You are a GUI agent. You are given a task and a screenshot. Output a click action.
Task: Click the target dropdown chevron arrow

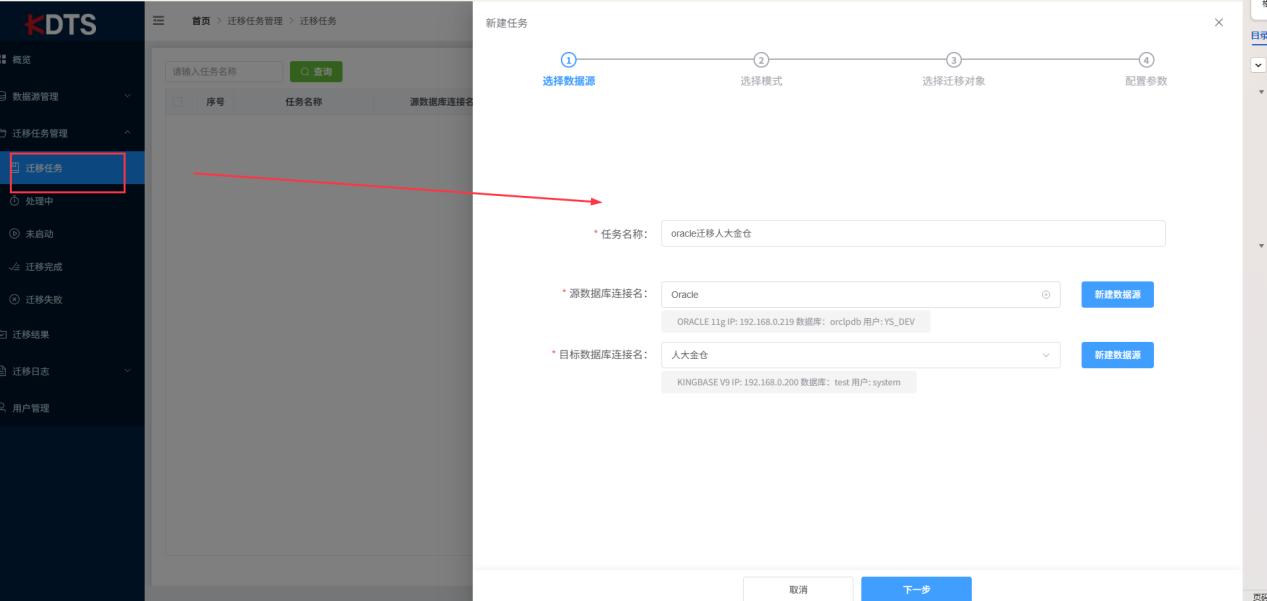(1046, 355)
